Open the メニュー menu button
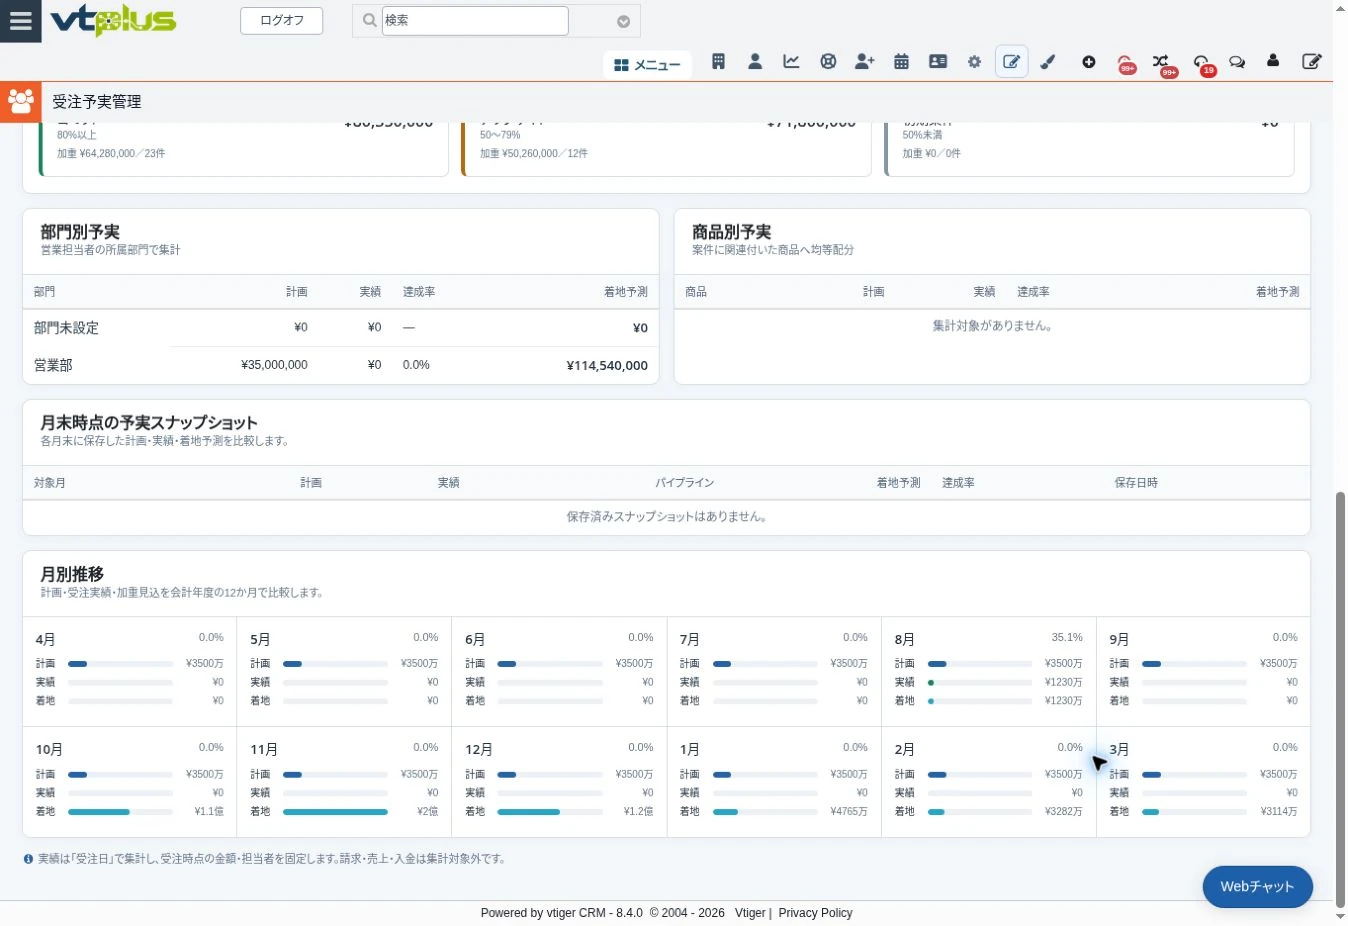Image resolution: width=1348 pixels, height=926 pixels. [x=647, y=65]
